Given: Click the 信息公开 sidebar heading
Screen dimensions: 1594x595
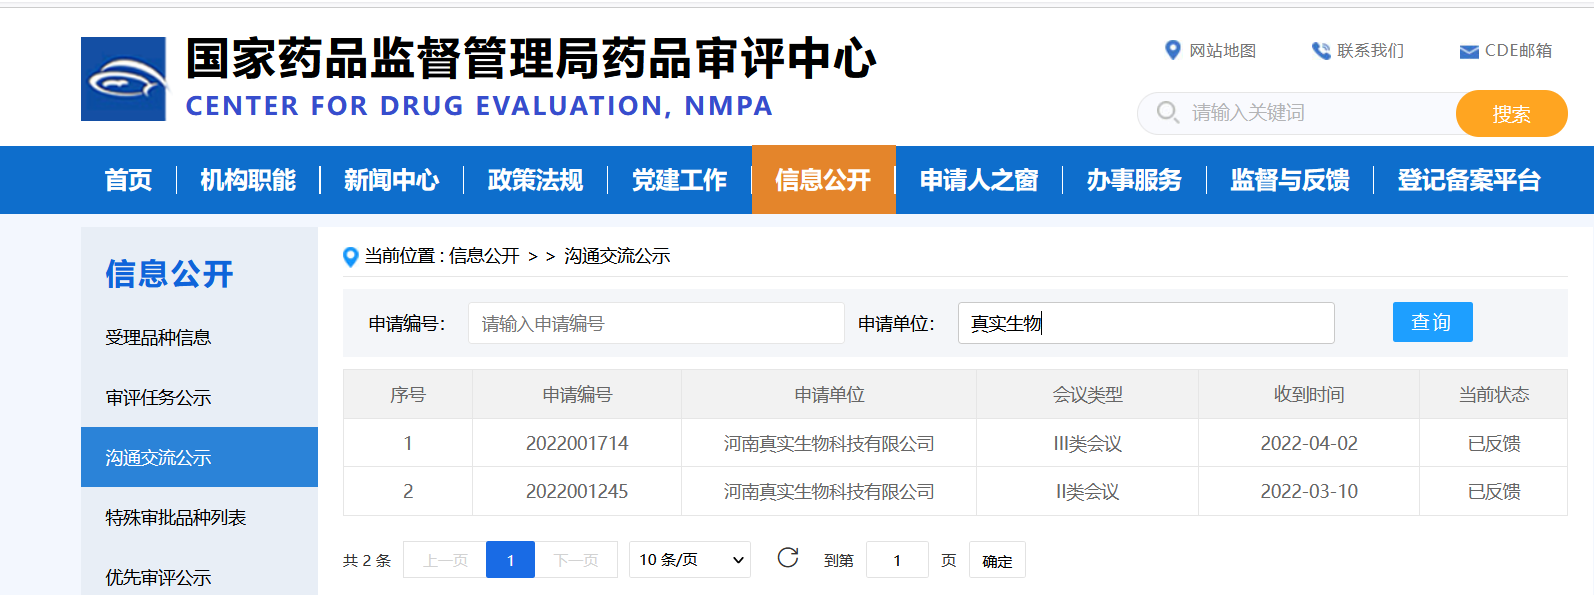Looking at the screenshot, I should pos(169,274).
